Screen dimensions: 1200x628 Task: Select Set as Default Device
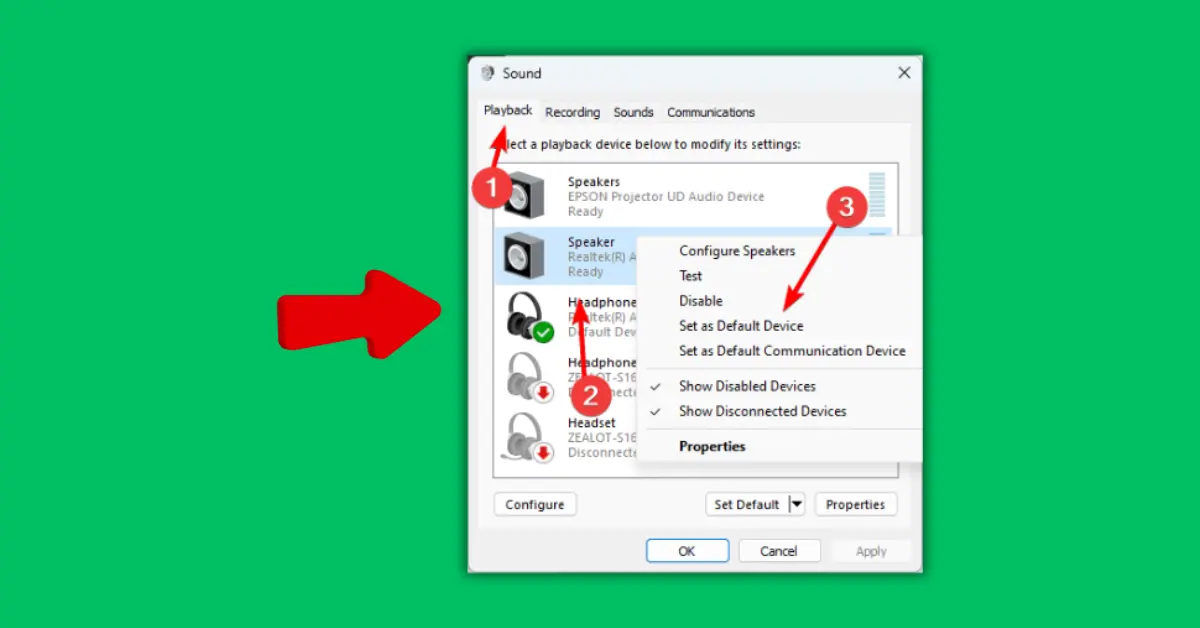pos(742,325)
